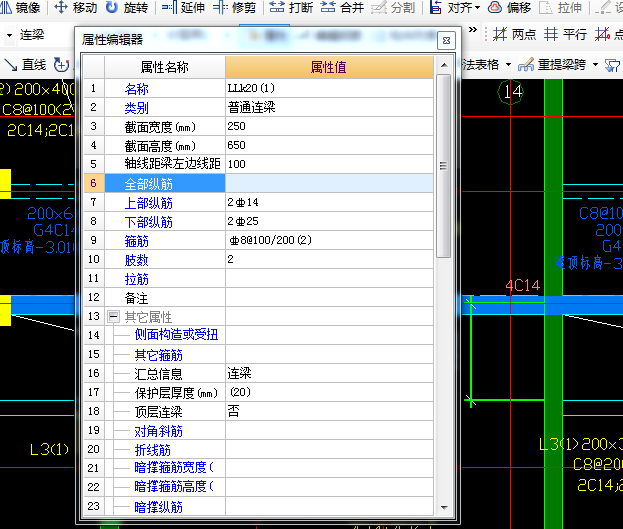Edit the 顶层连梁 value 否
The image size is (623, 529).
click(x=329, y=411)
